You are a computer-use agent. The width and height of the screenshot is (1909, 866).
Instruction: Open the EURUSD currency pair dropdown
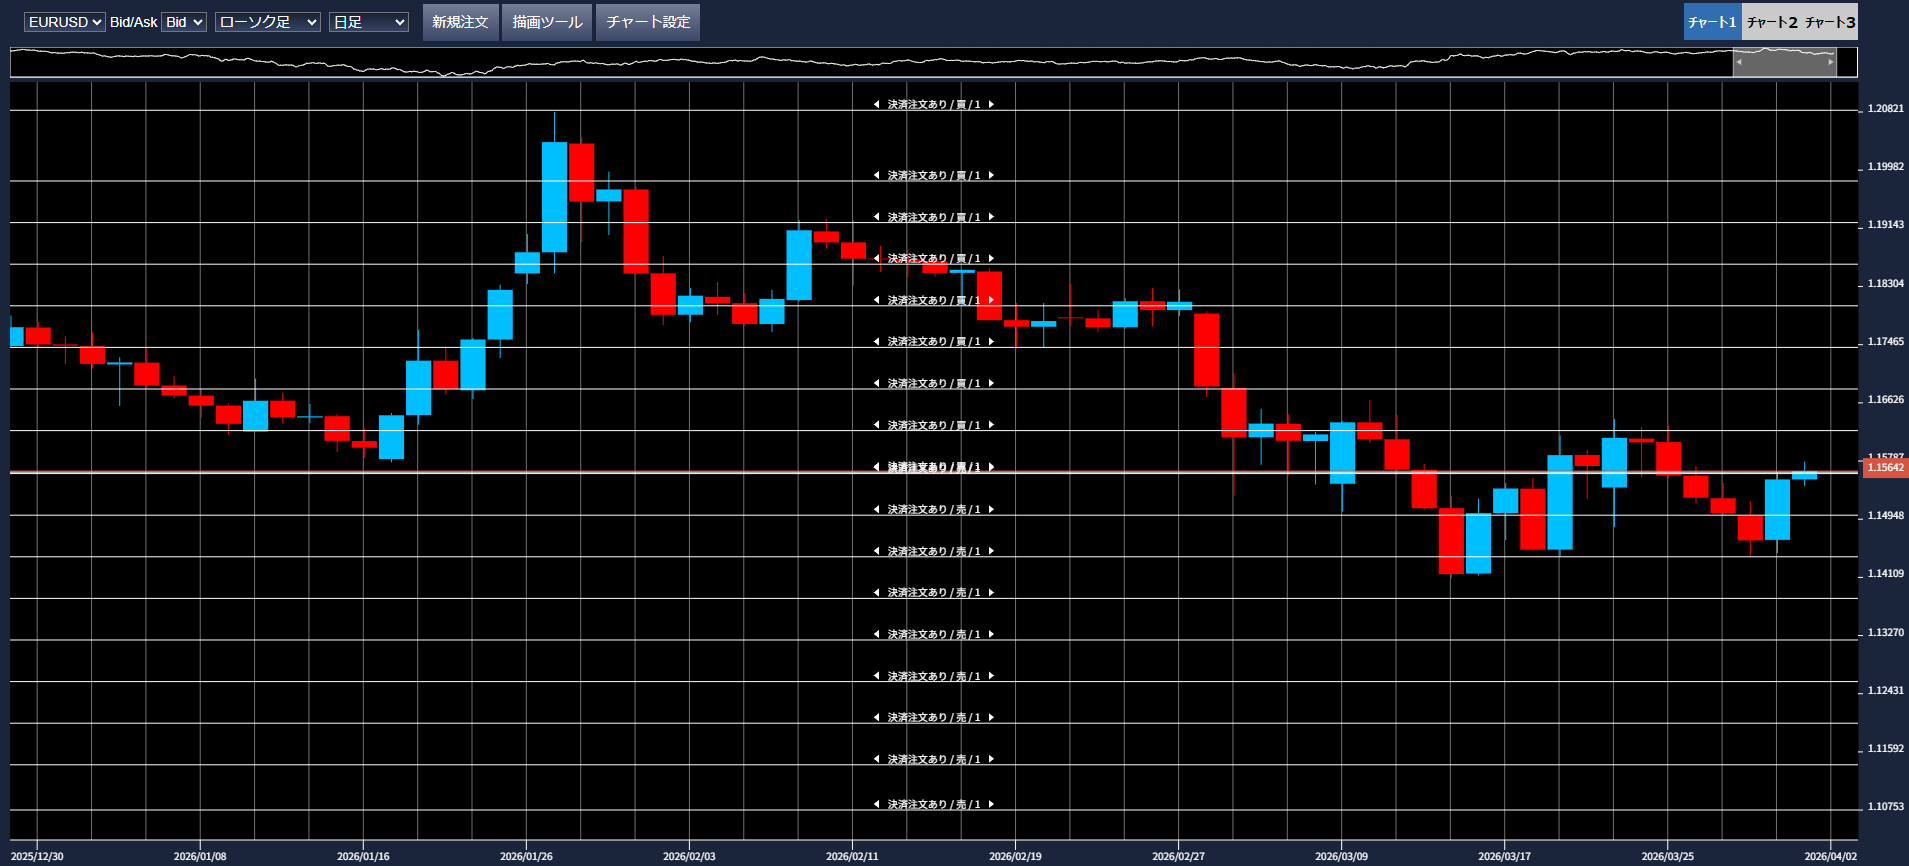click(64, 22)
